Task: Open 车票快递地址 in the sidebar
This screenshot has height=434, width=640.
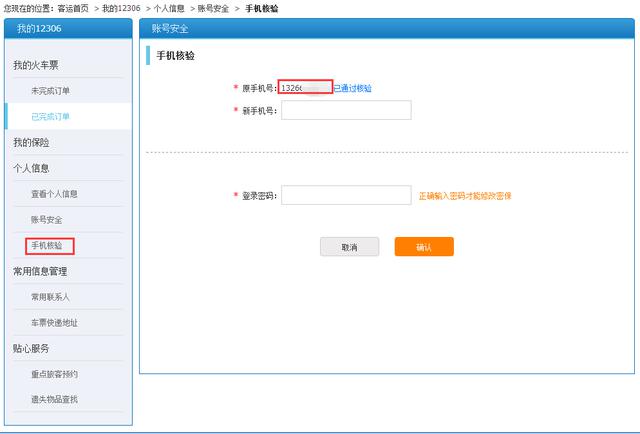Action: [x=54, y=323]
